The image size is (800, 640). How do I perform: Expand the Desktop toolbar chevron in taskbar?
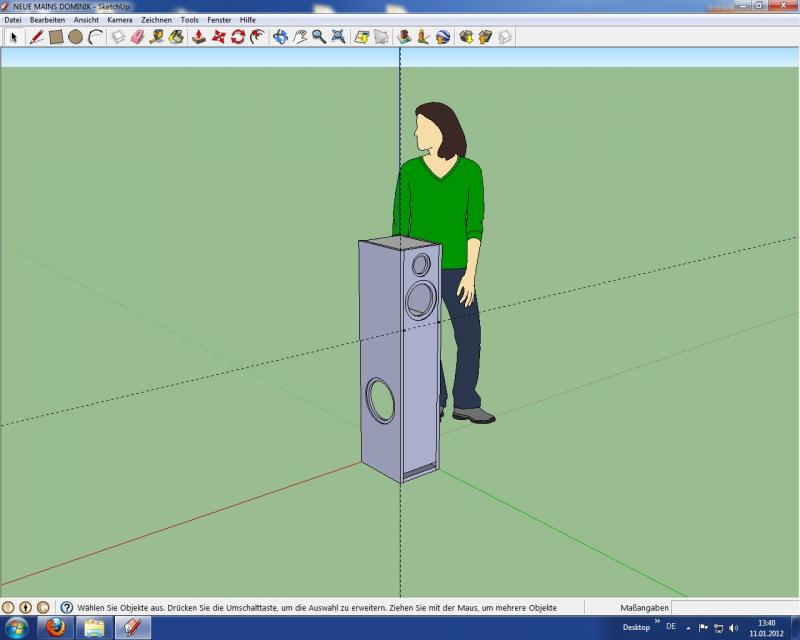pos(657,622)
